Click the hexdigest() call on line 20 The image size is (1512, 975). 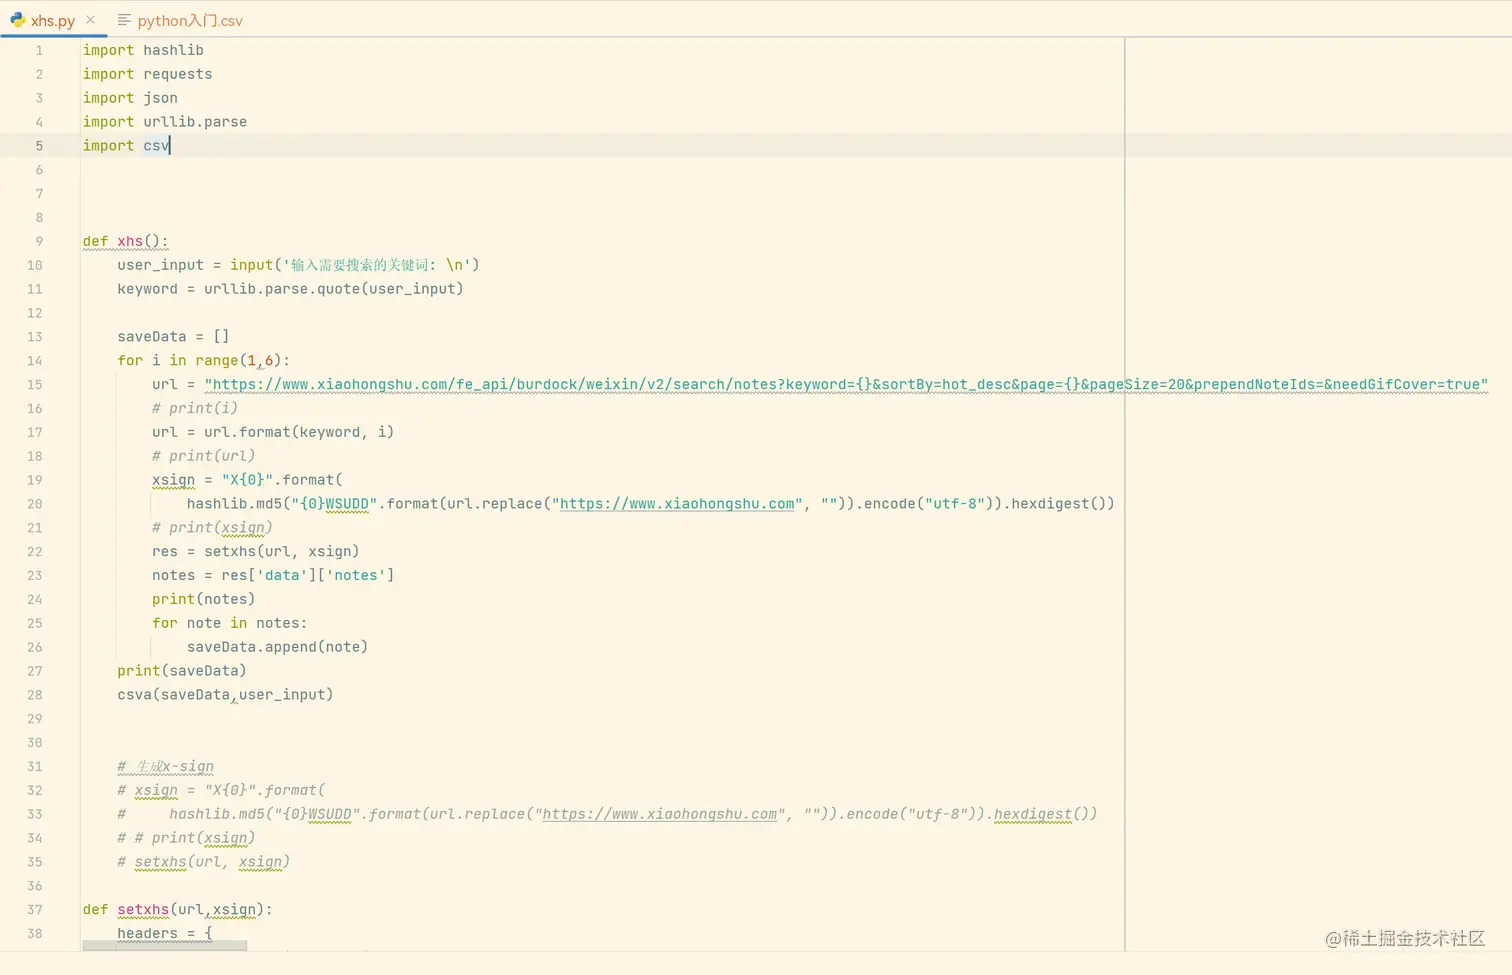tap(1058, 503)
